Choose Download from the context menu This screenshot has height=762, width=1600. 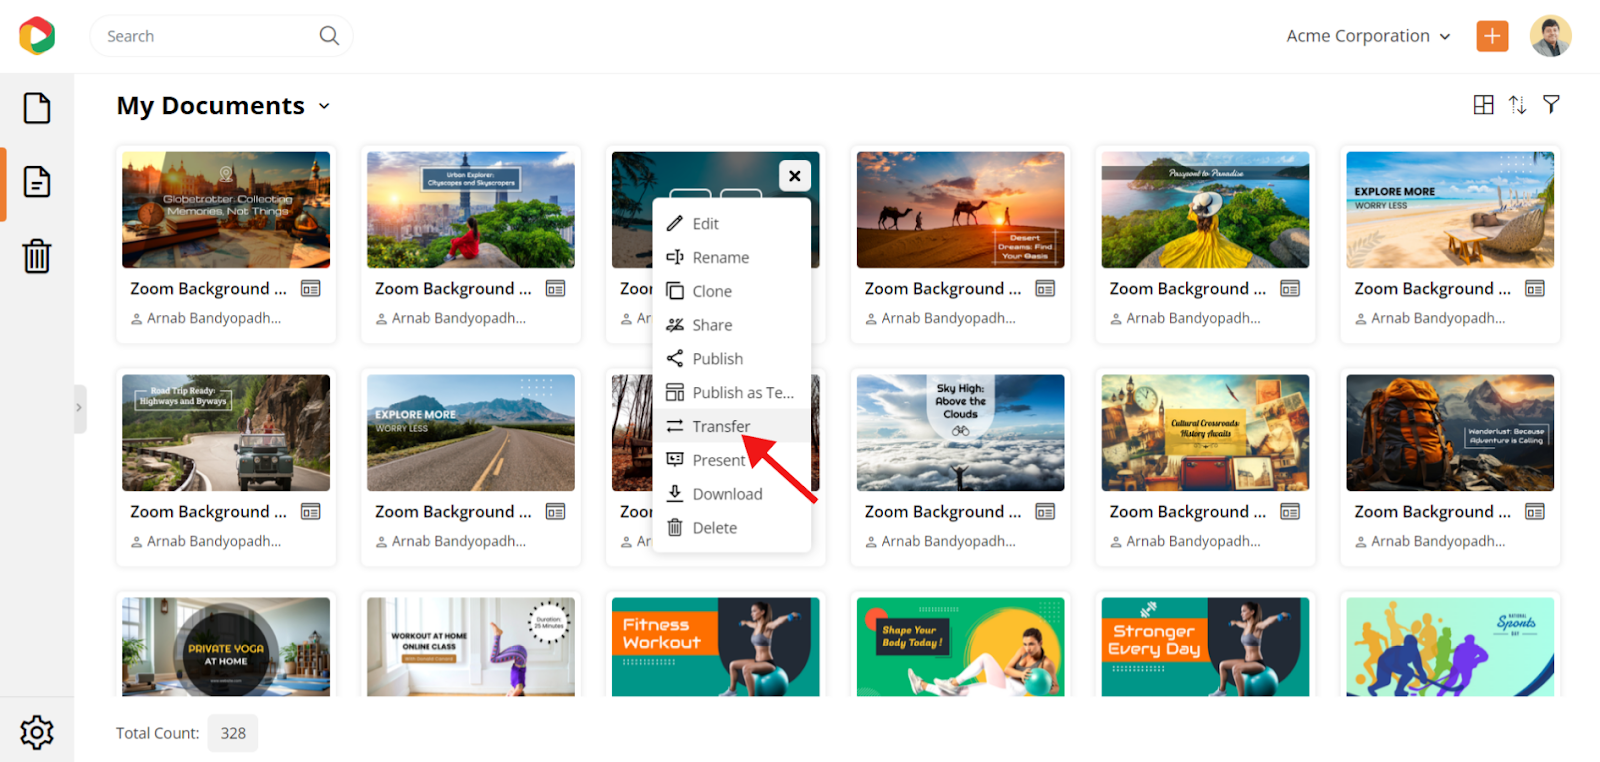(732, 494)
